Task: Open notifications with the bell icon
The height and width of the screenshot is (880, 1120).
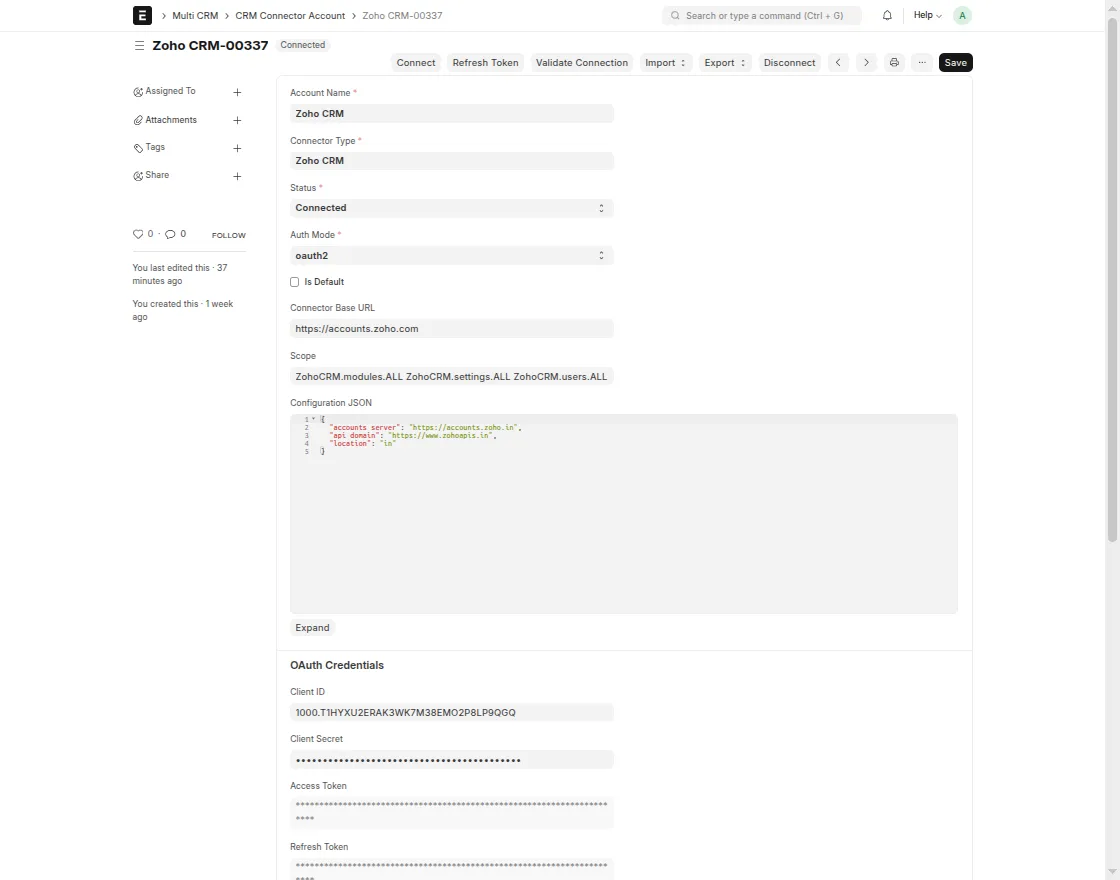Action: point(886,15)
